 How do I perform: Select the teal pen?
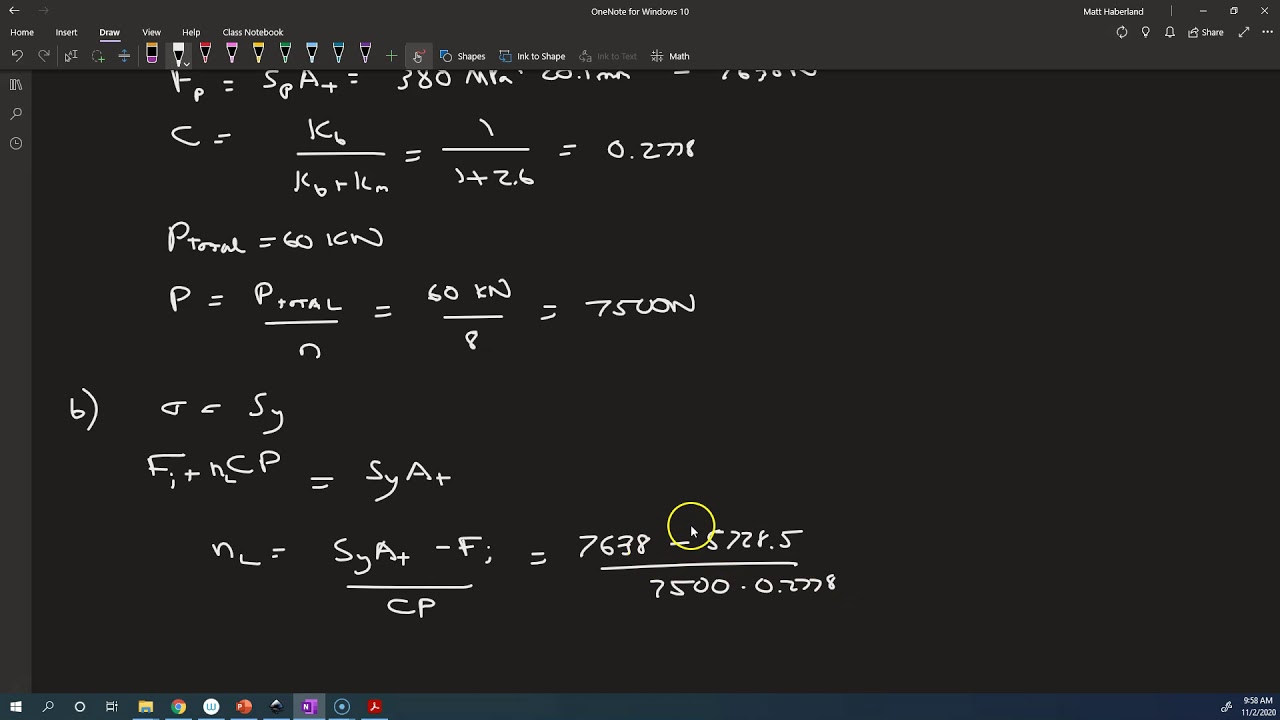[338, 55]
